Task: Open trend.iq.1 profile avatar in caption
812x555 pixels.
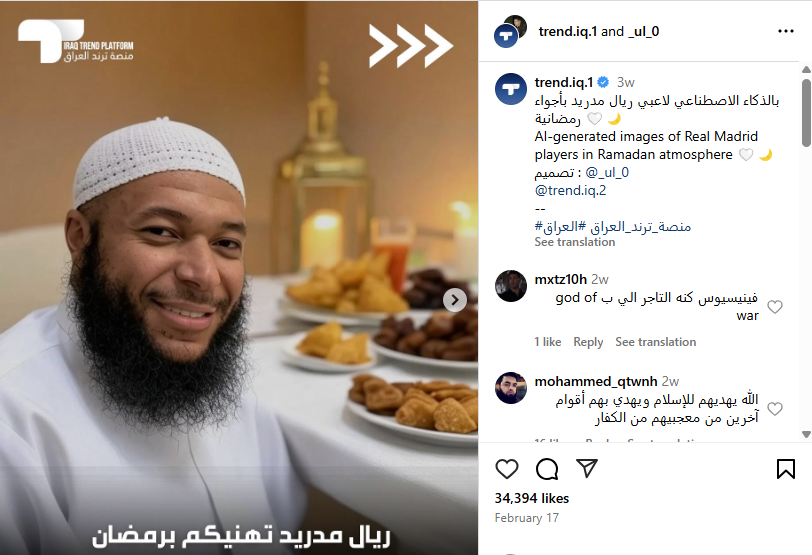Action: (511, 89)
